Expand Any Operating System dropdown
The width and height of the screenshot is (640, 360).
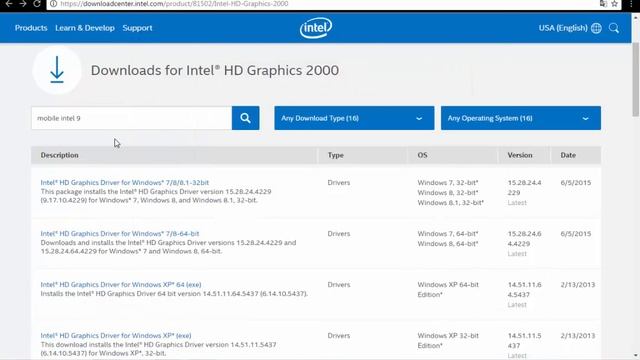pyautogui.click(x=520, y=118)
